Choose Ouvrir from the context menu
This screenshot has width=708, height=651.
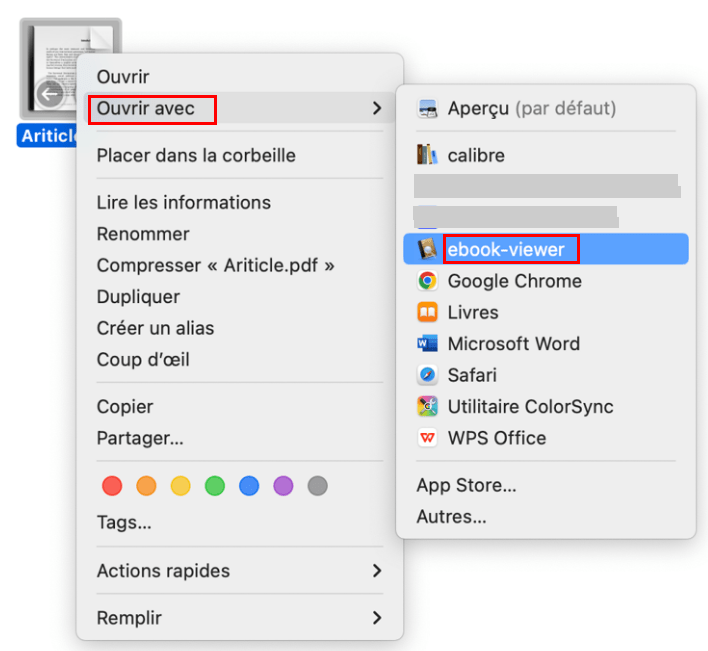point(239,77)
